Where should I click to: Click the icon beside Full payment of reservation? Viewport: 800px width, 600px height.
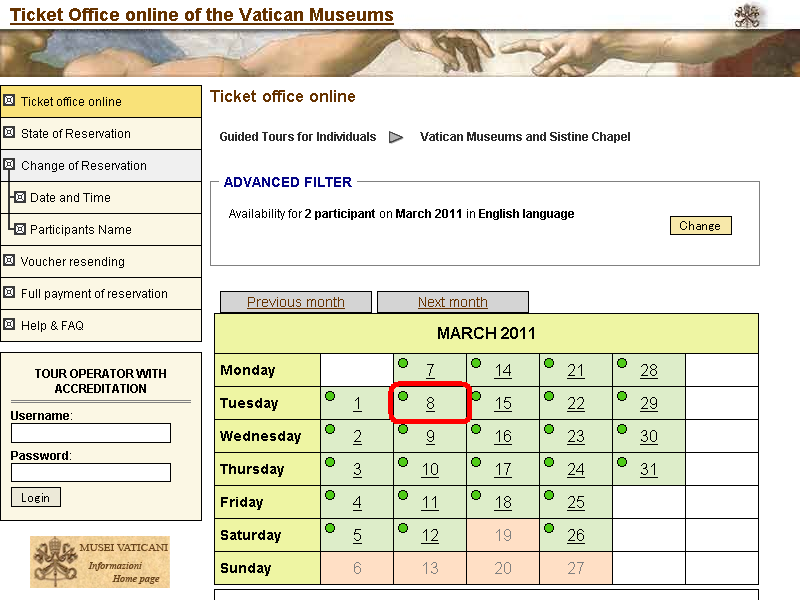pyautogui.click(x=9, y=292)
